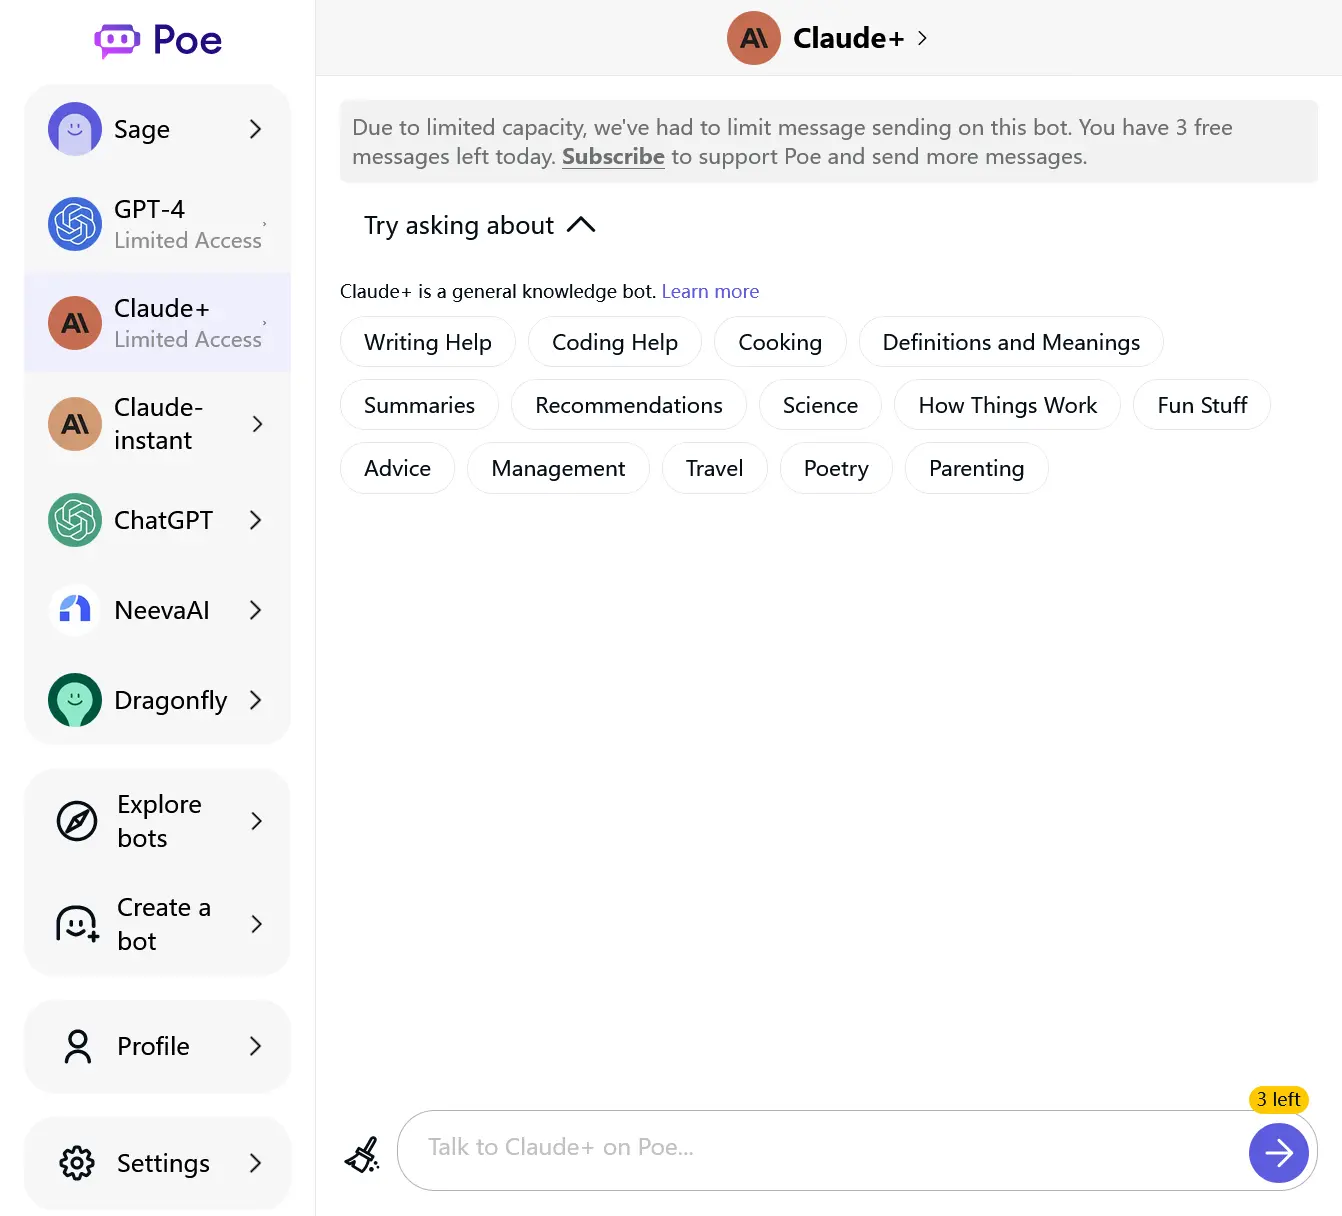Open the Claude-instant chat entry

click(157, 424)
